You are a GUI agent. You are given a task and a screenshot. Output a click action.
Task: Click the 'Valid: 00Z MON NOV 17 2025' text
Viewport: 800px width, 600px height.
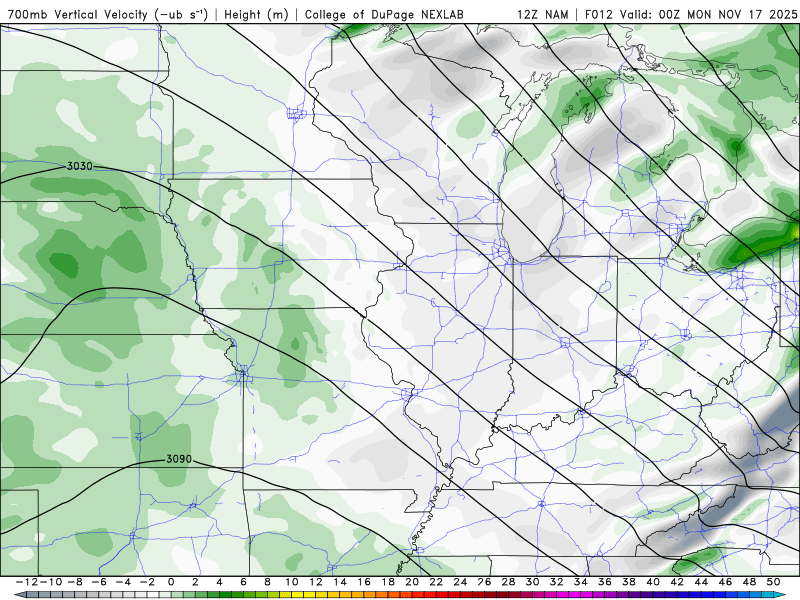(708, 14)
